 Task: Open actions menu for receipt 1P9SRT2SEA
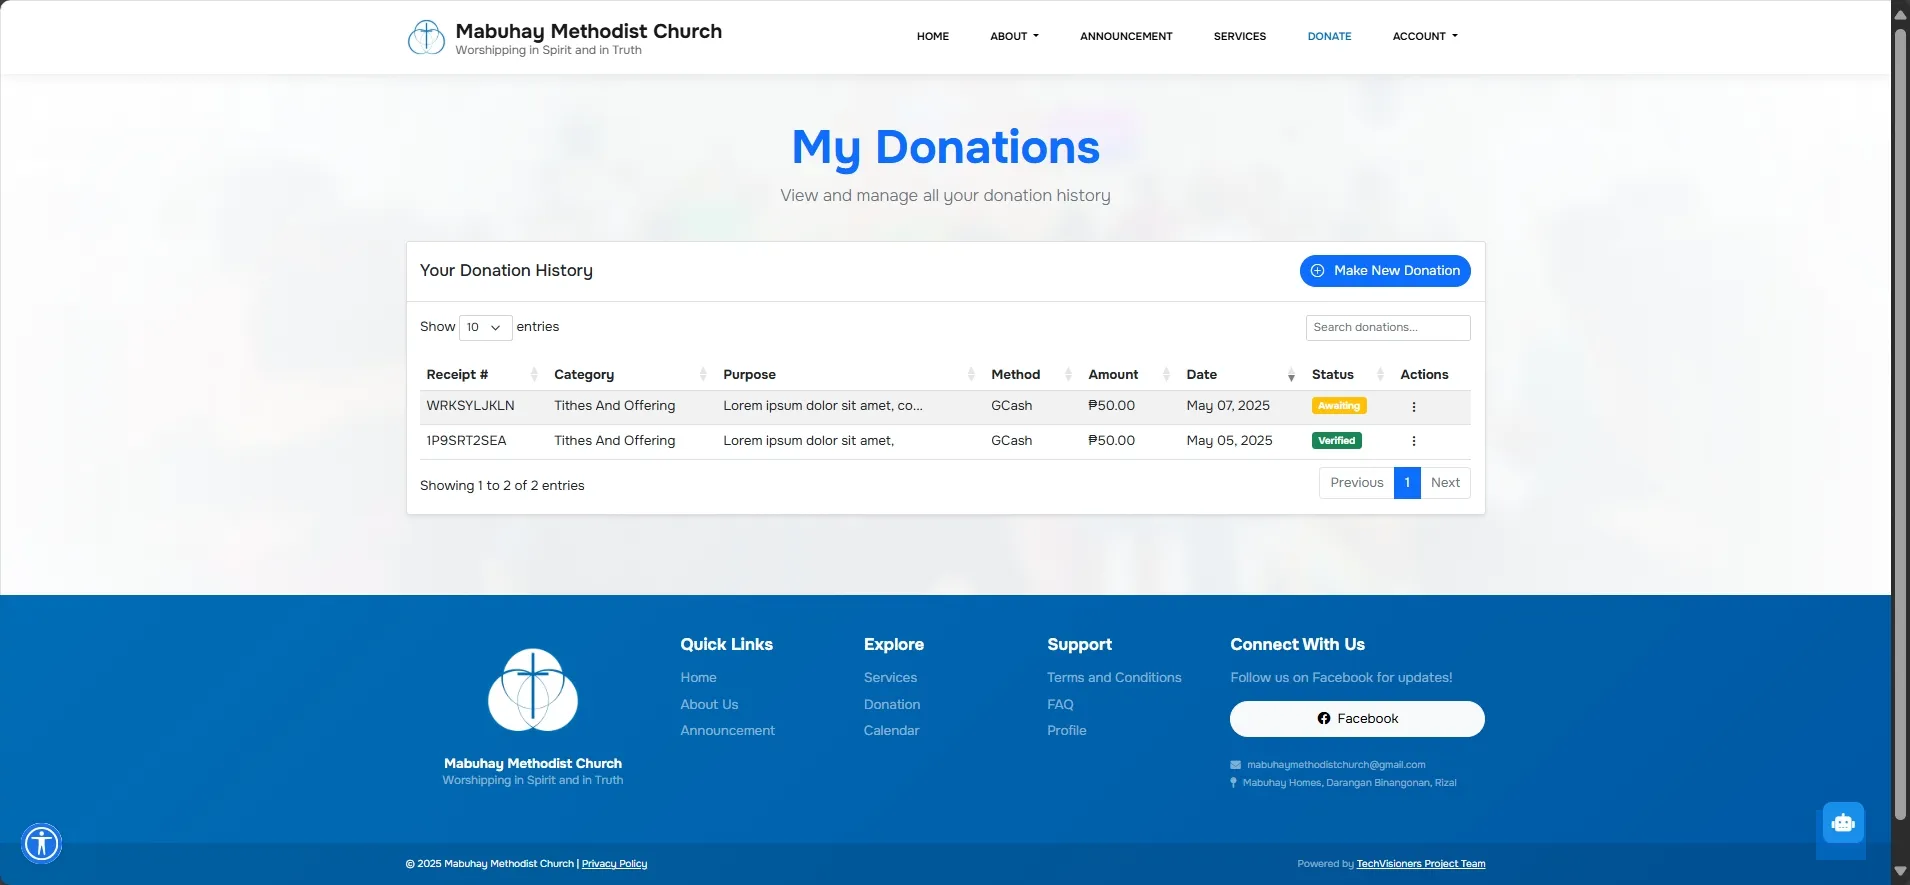click(1413, 441)
